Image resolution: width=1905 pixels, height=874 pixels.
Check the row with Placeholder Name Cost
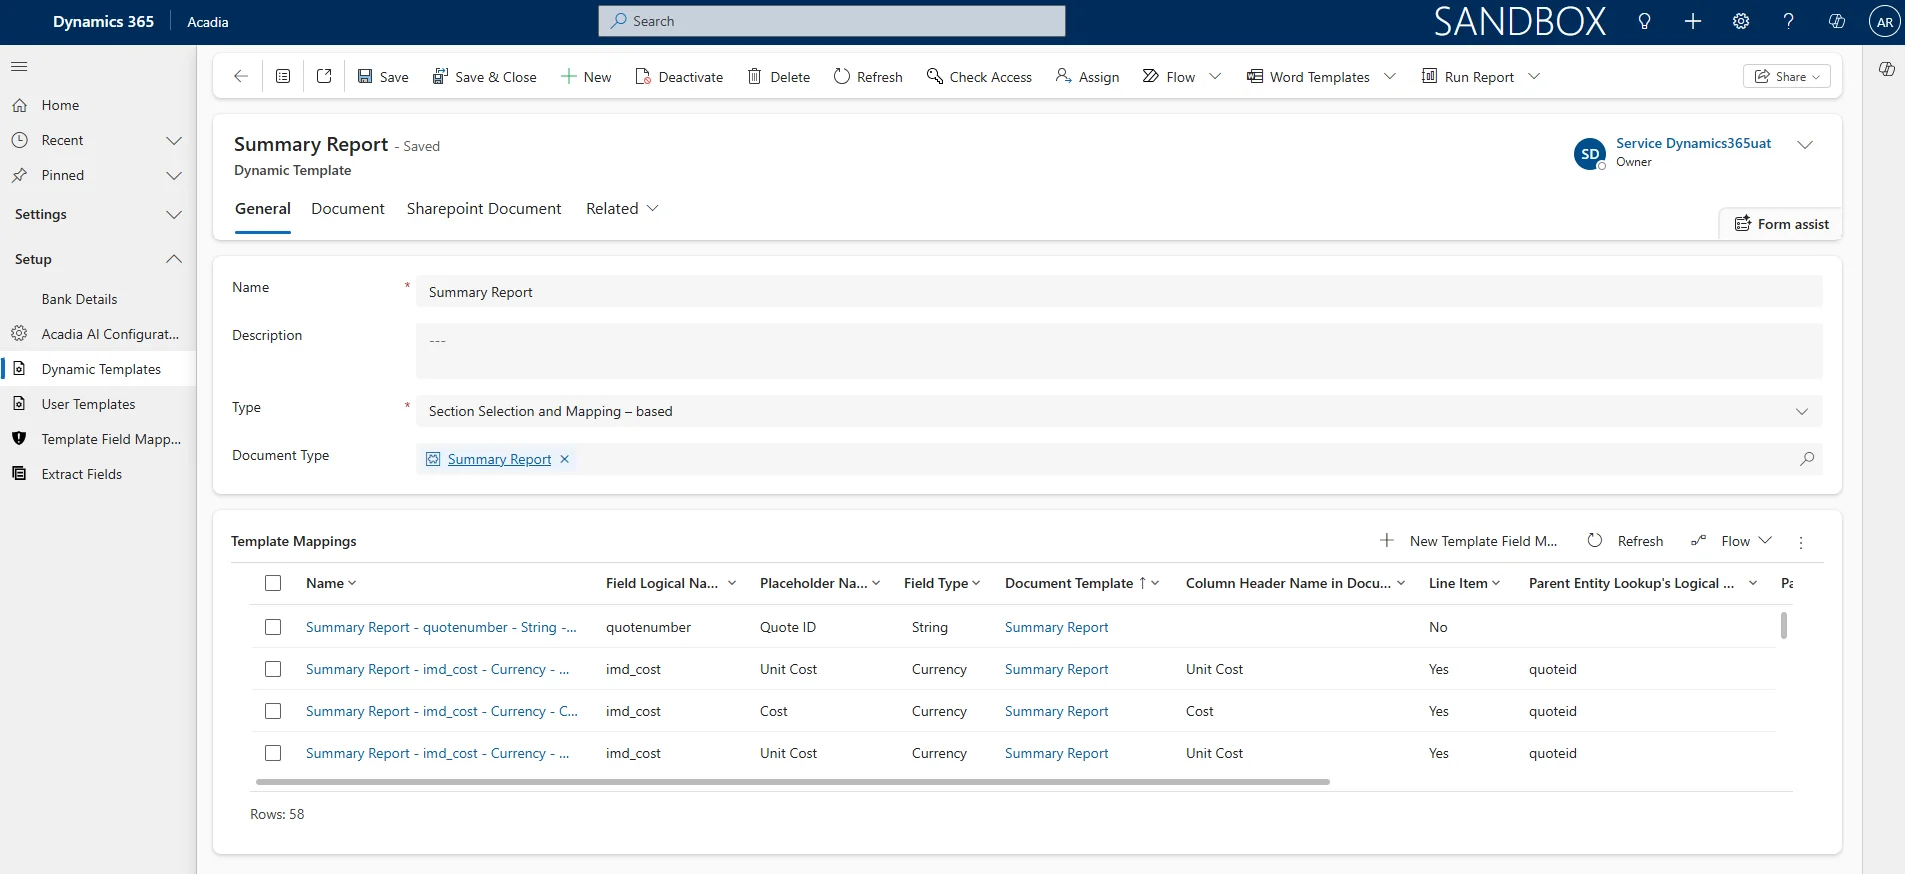273,711
